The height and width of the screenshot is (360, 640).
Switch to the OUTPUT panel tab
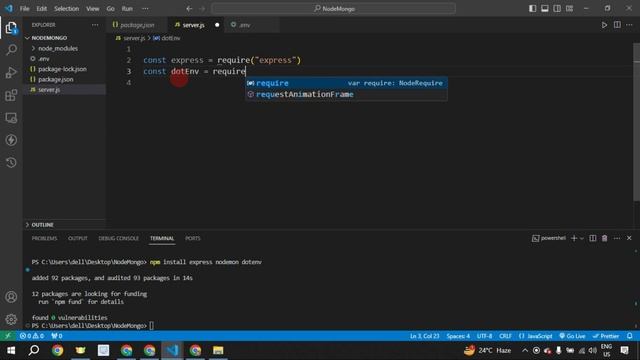tap(78, 238)
